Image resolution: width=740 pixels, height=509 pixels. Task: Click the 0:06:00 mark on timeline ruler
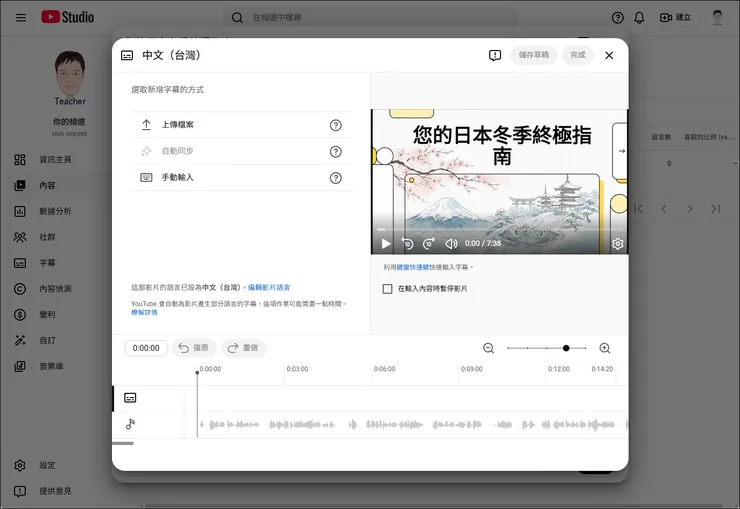pos(384,369)
